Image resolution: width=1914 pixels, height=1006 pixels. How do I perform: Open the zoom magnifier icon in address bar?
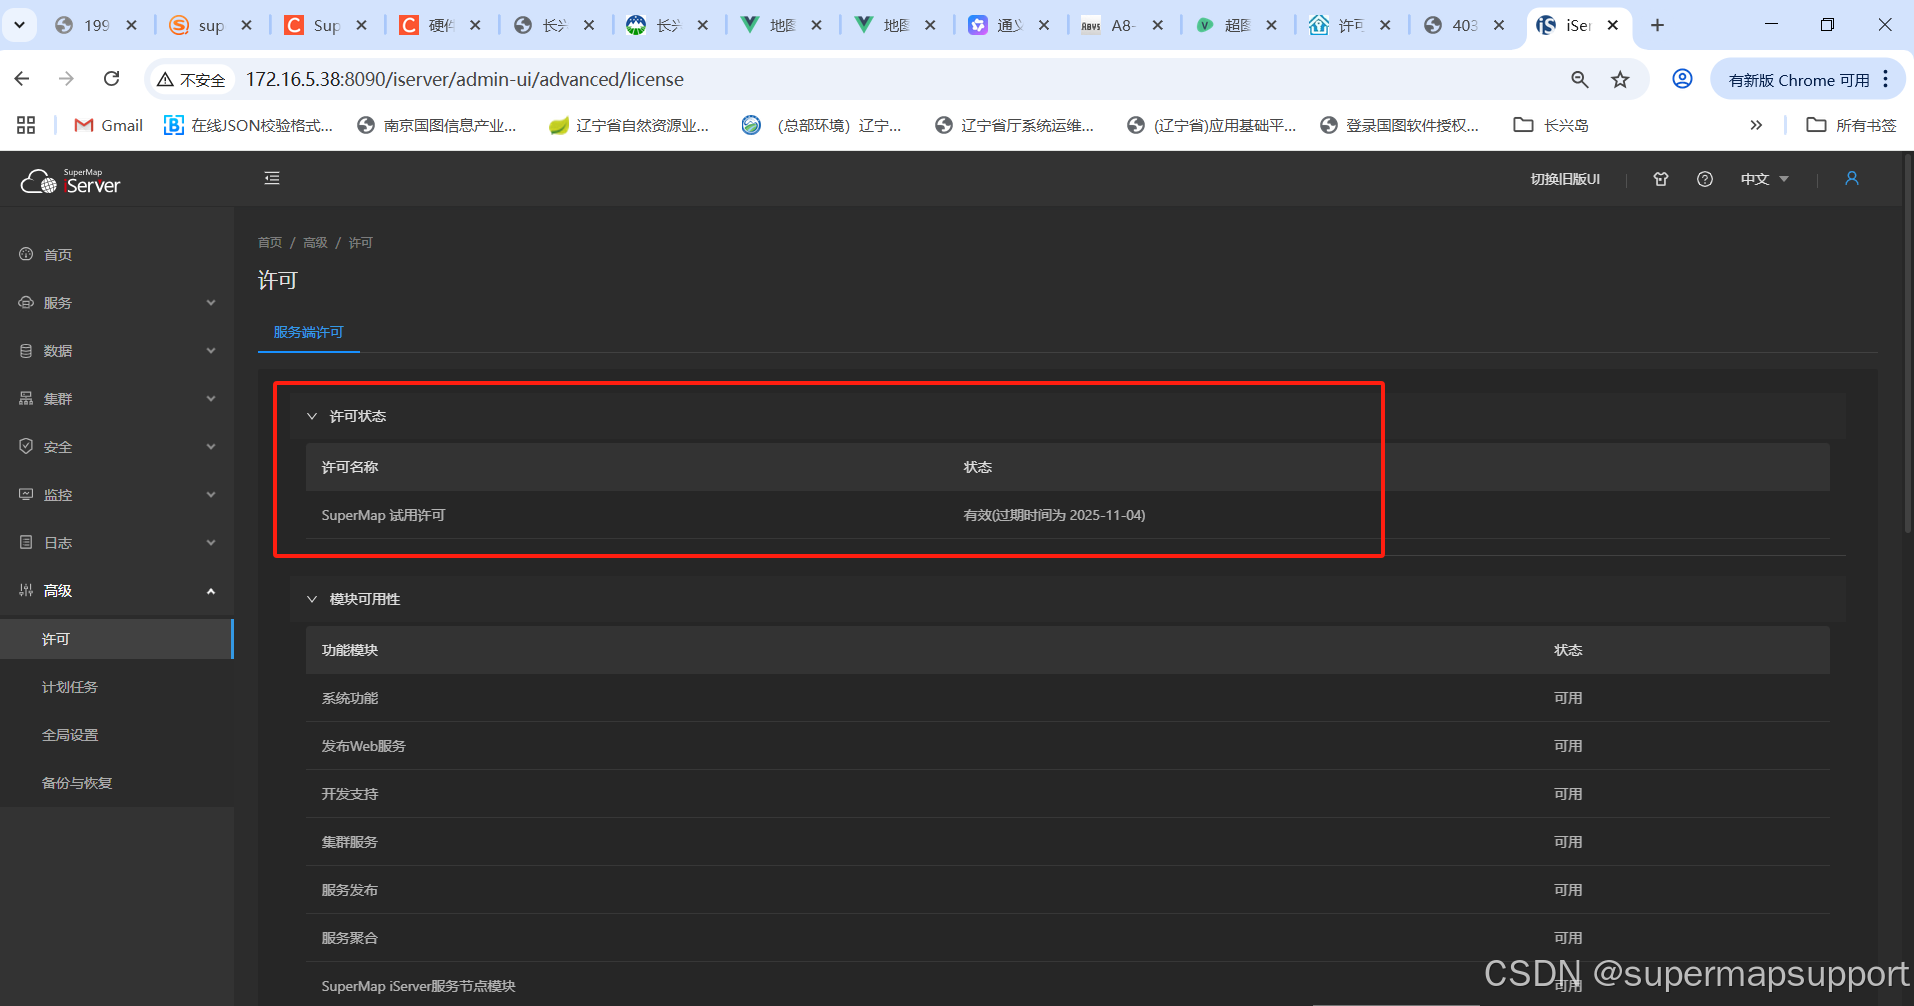pyautogui.click(x=1580, y=79)
